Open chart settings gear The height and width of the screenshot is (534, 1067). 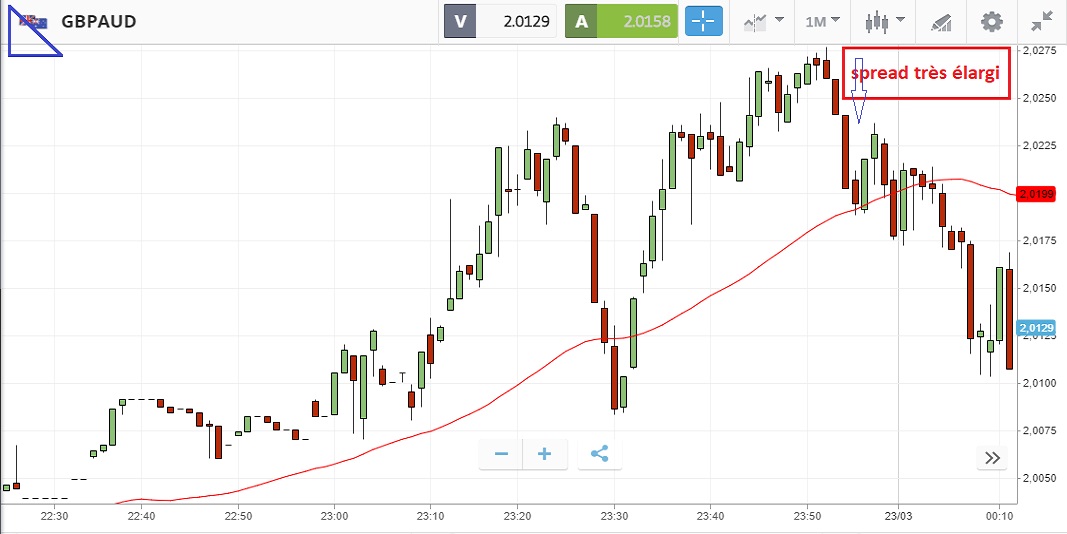click(x=991, y=21)
